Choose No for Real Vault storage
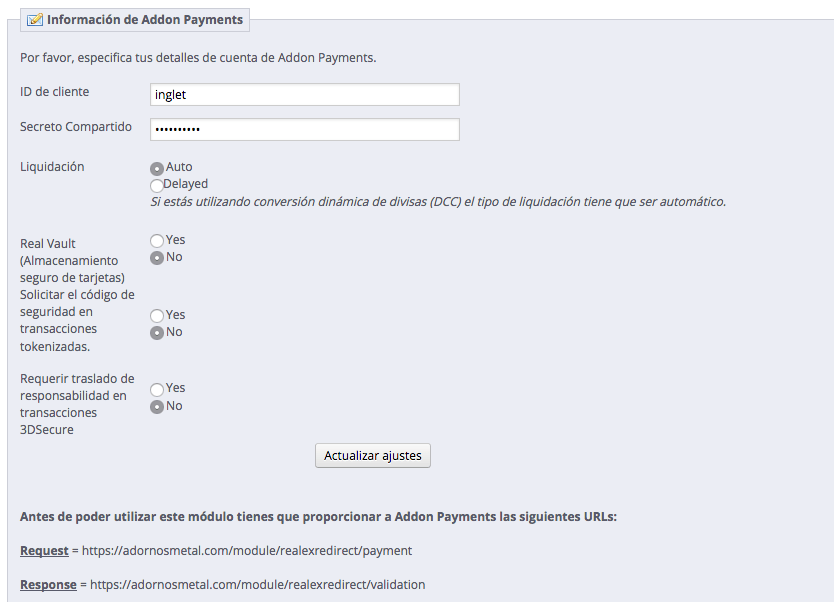 pyautogui.click(x=156, y=258)
